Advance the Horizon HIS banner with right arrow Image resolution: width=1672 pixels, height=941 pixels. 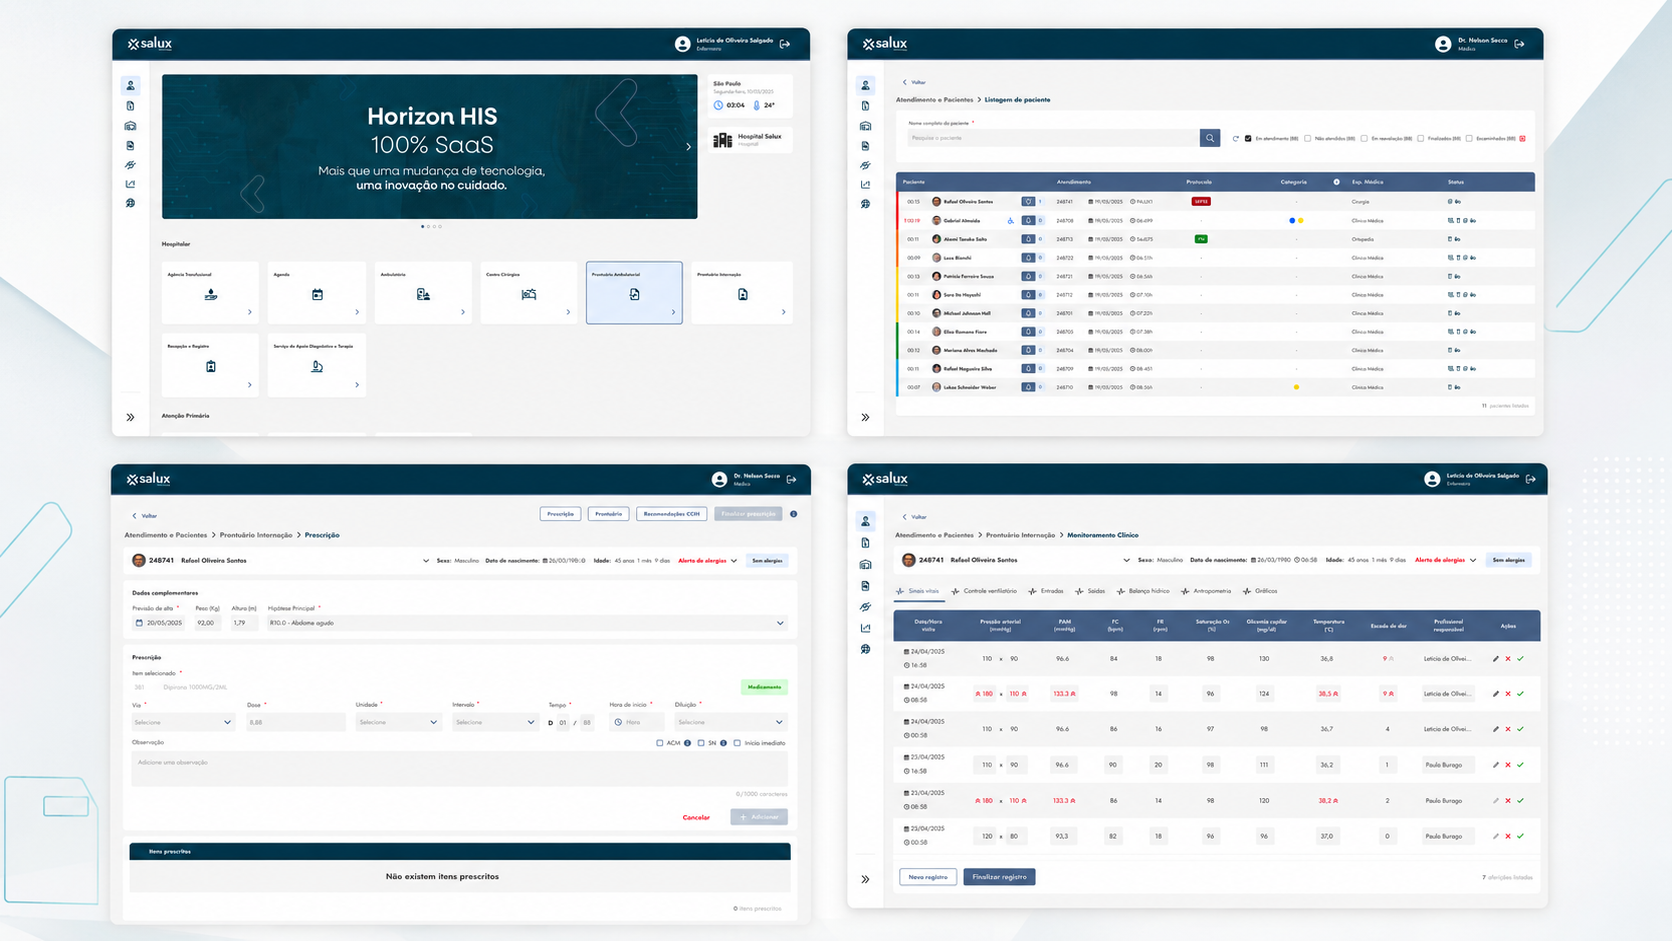point(688,147)
